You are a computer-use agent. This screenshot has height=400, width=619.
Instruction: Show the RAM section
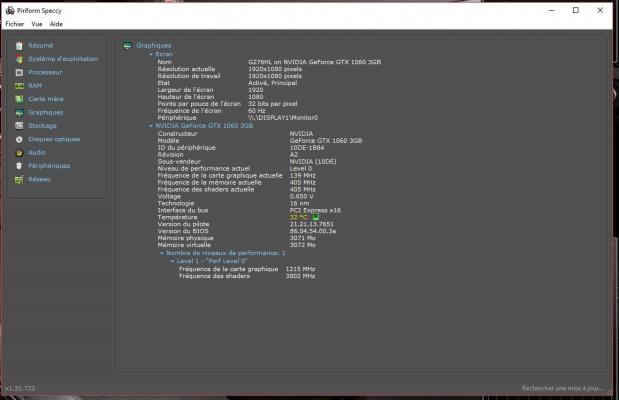(35, 85)
